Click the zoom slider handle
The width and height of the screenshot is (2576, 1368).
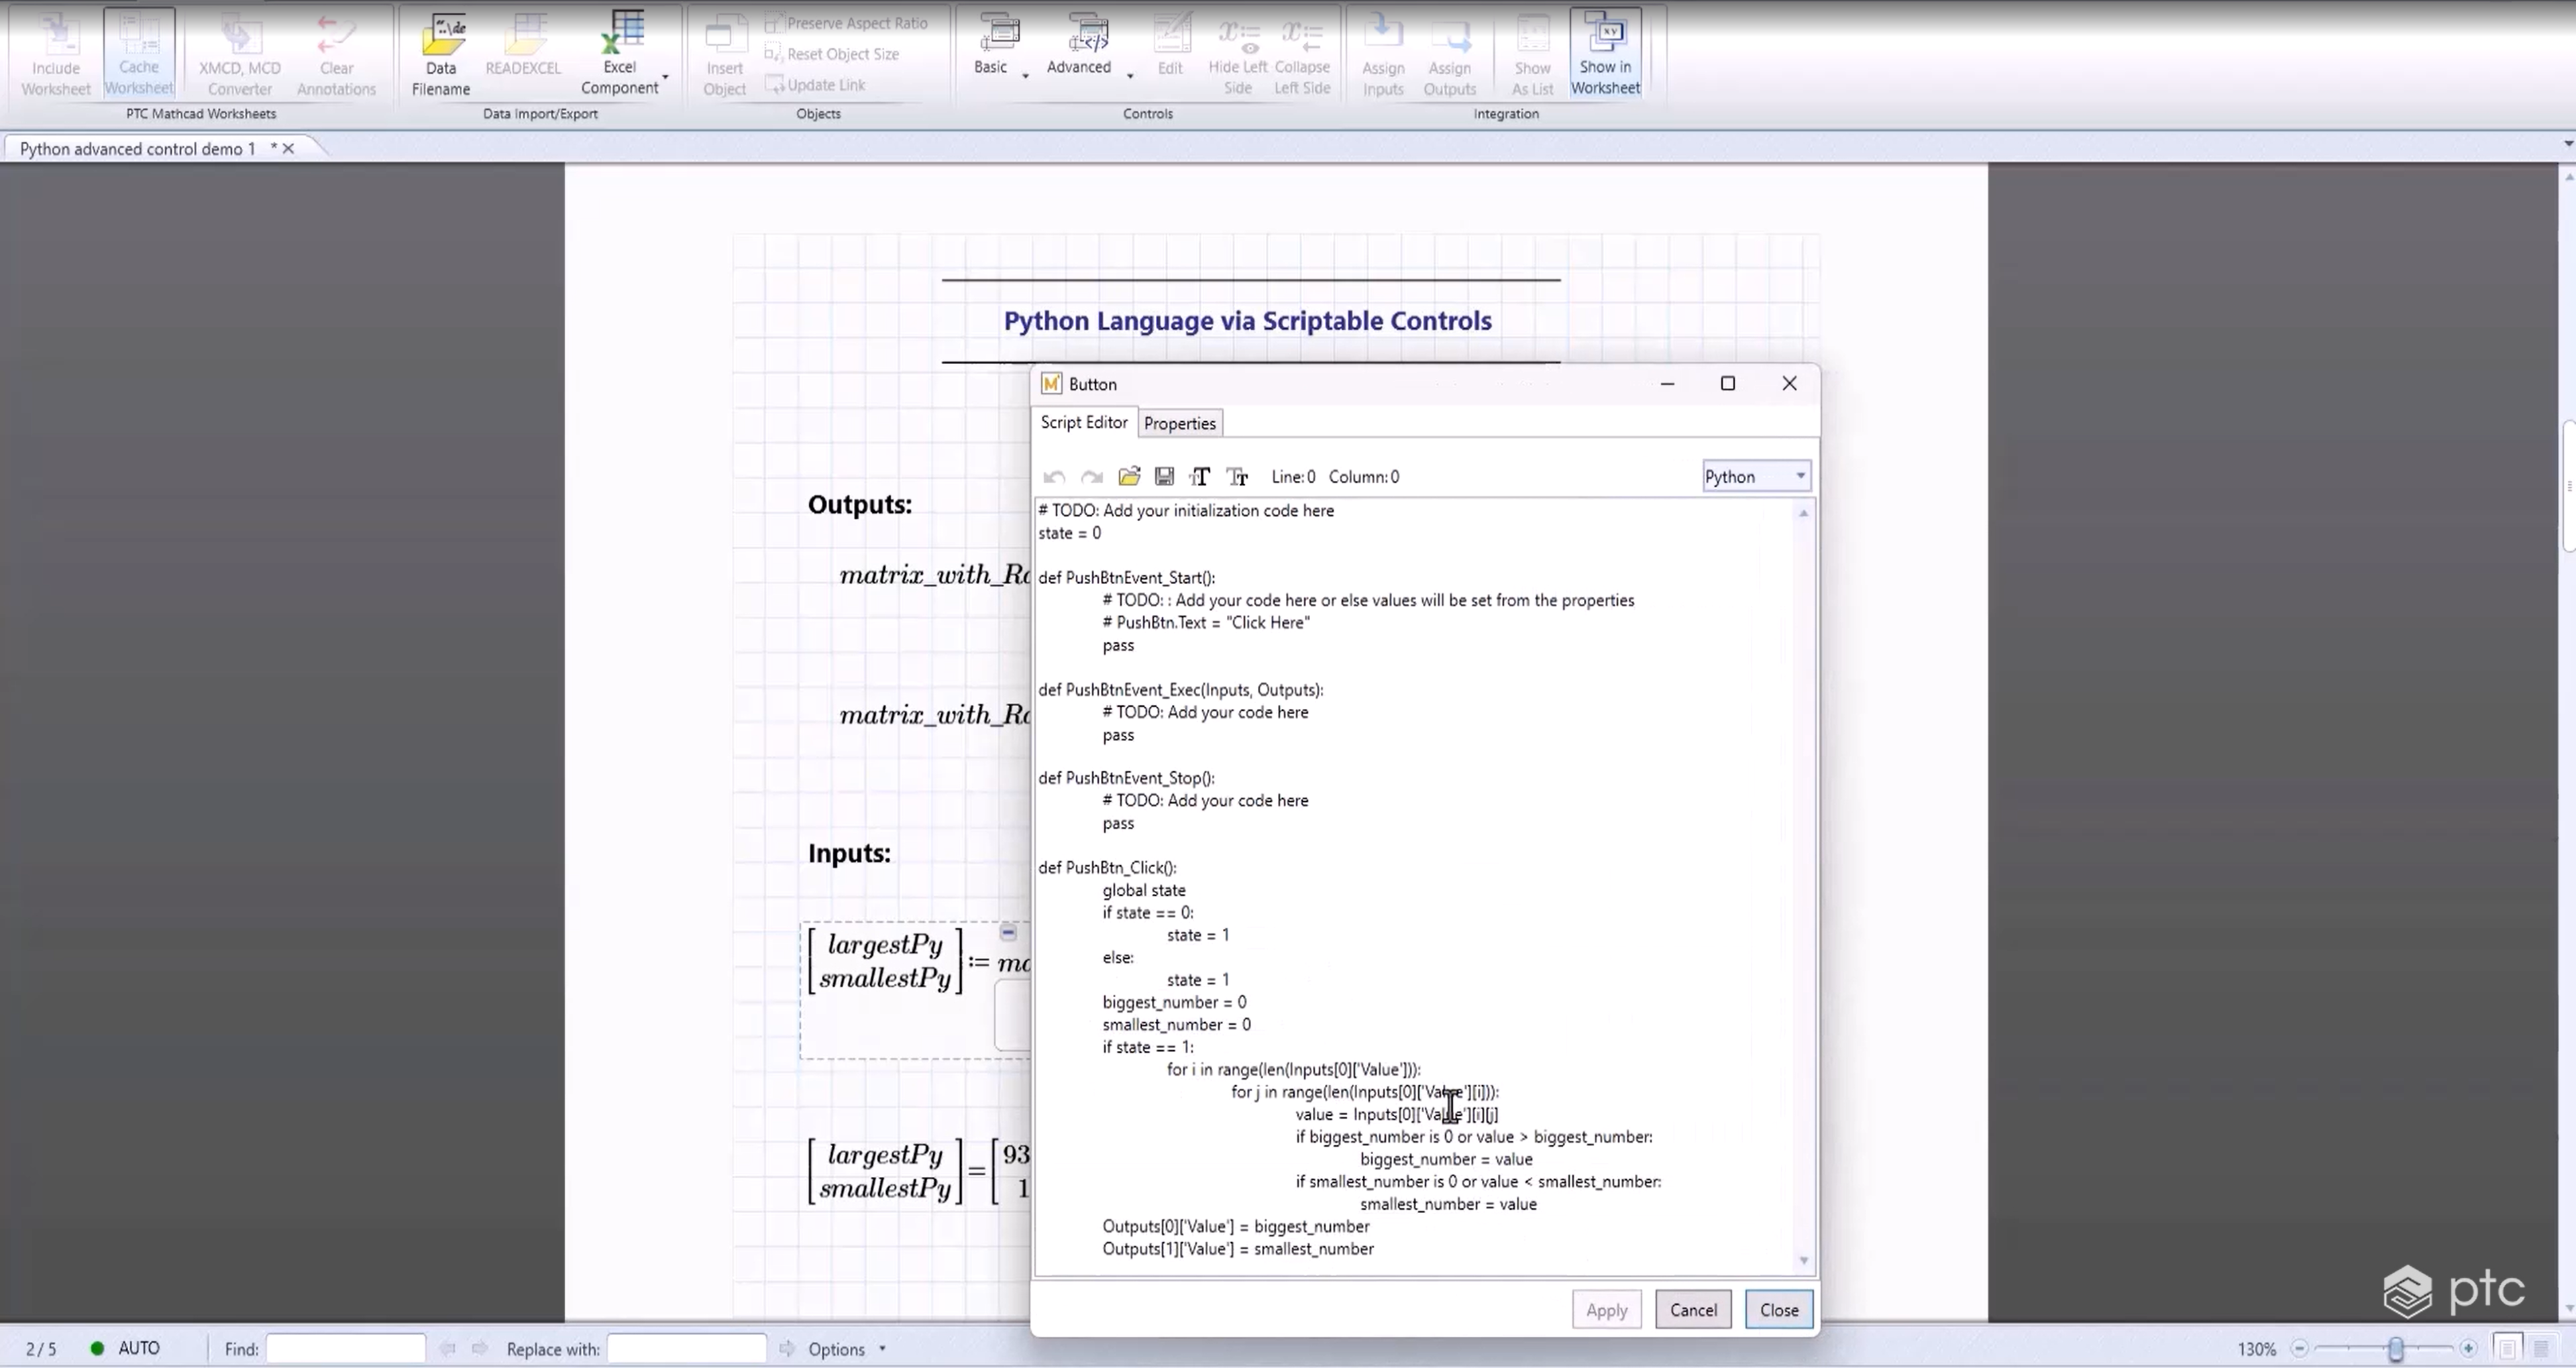pos(2396,1348)
